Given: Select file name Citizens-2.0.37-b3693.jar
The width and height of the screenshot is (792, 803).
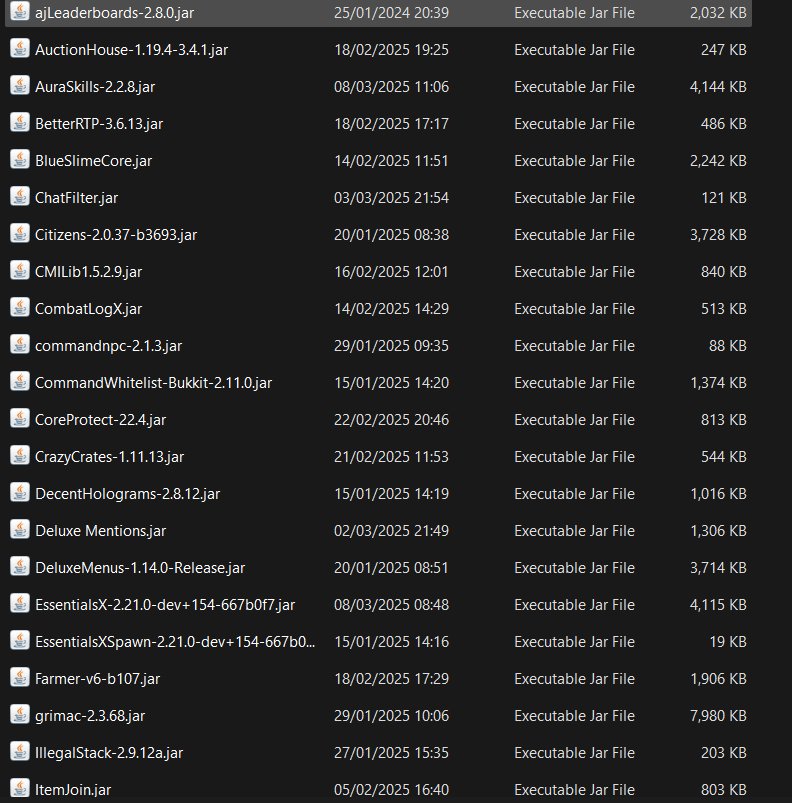Looking at the screenshot, I should [116, 235].
